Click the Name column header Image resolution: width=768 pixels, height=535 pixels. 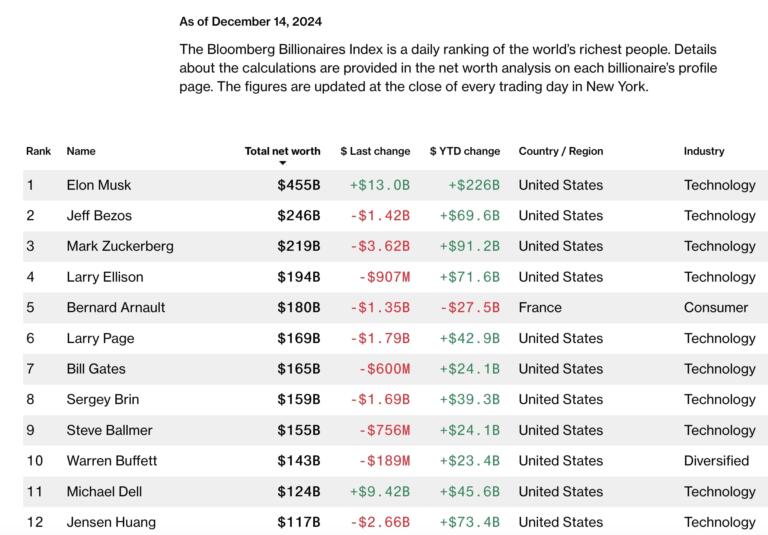coord(81,151)
